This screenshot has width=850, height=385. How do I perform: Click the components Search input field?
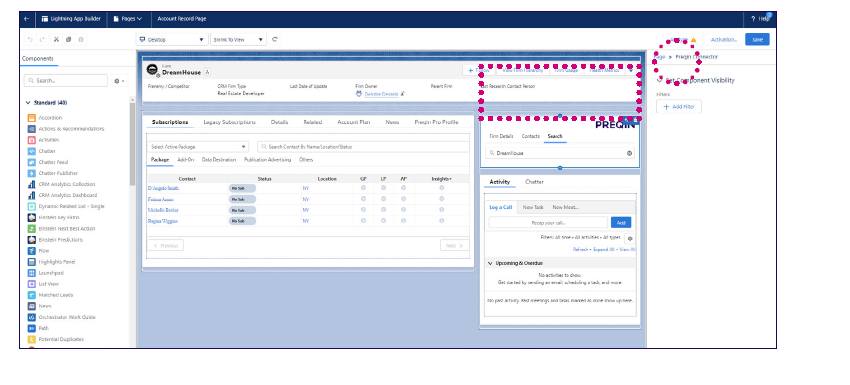click(x=66, y=81)
